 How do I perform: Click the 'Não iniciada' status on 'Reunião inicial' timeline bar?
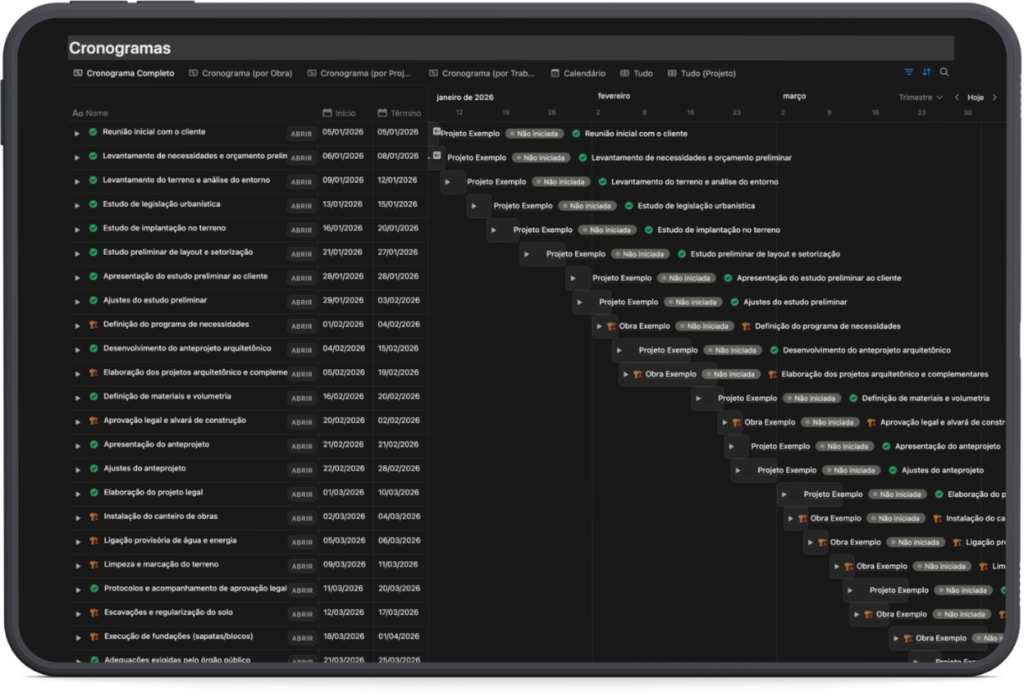[x=534, y=133]
